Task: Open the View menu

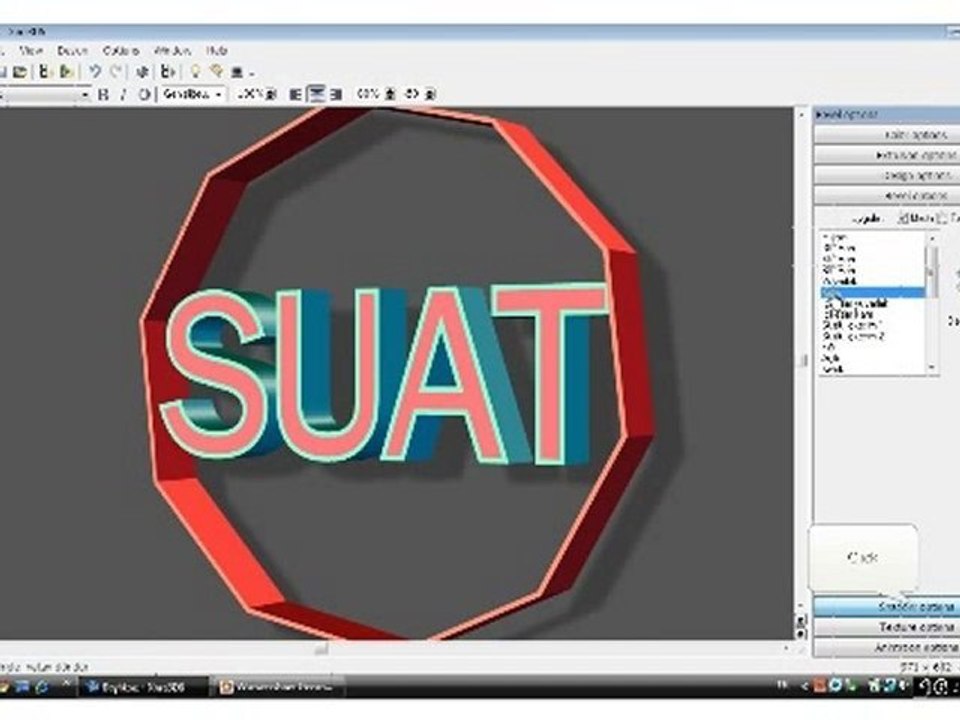Action: (x=31, y=51)
